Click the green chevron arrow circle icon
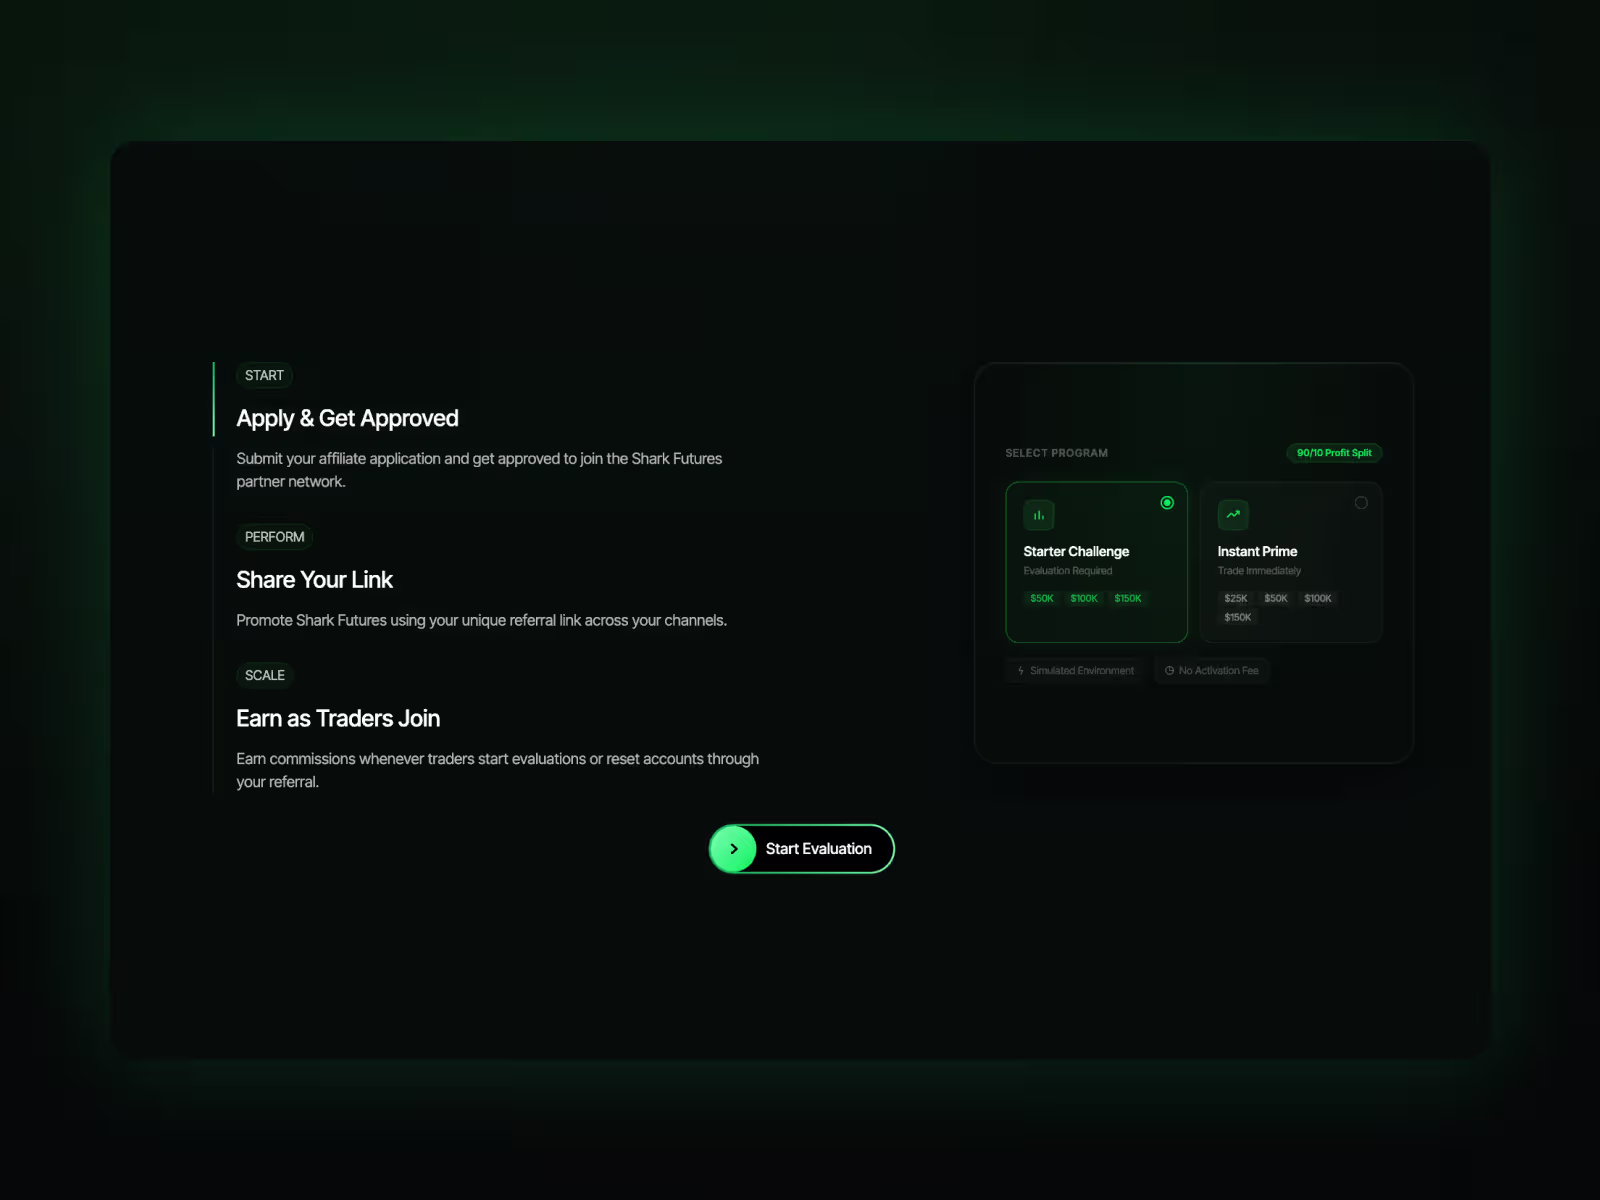Viewport: 1600px width, 1200px height. [x=734, y=849]
